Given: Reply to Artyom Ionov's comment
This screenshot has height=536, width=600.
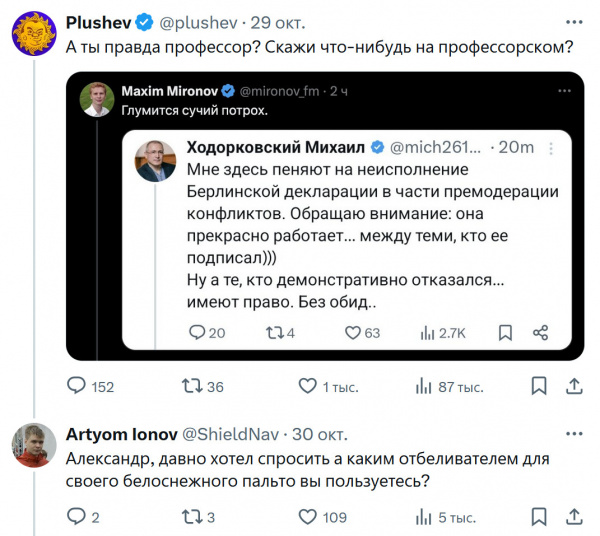Looking at the screenshot, I should click(76, 517).
